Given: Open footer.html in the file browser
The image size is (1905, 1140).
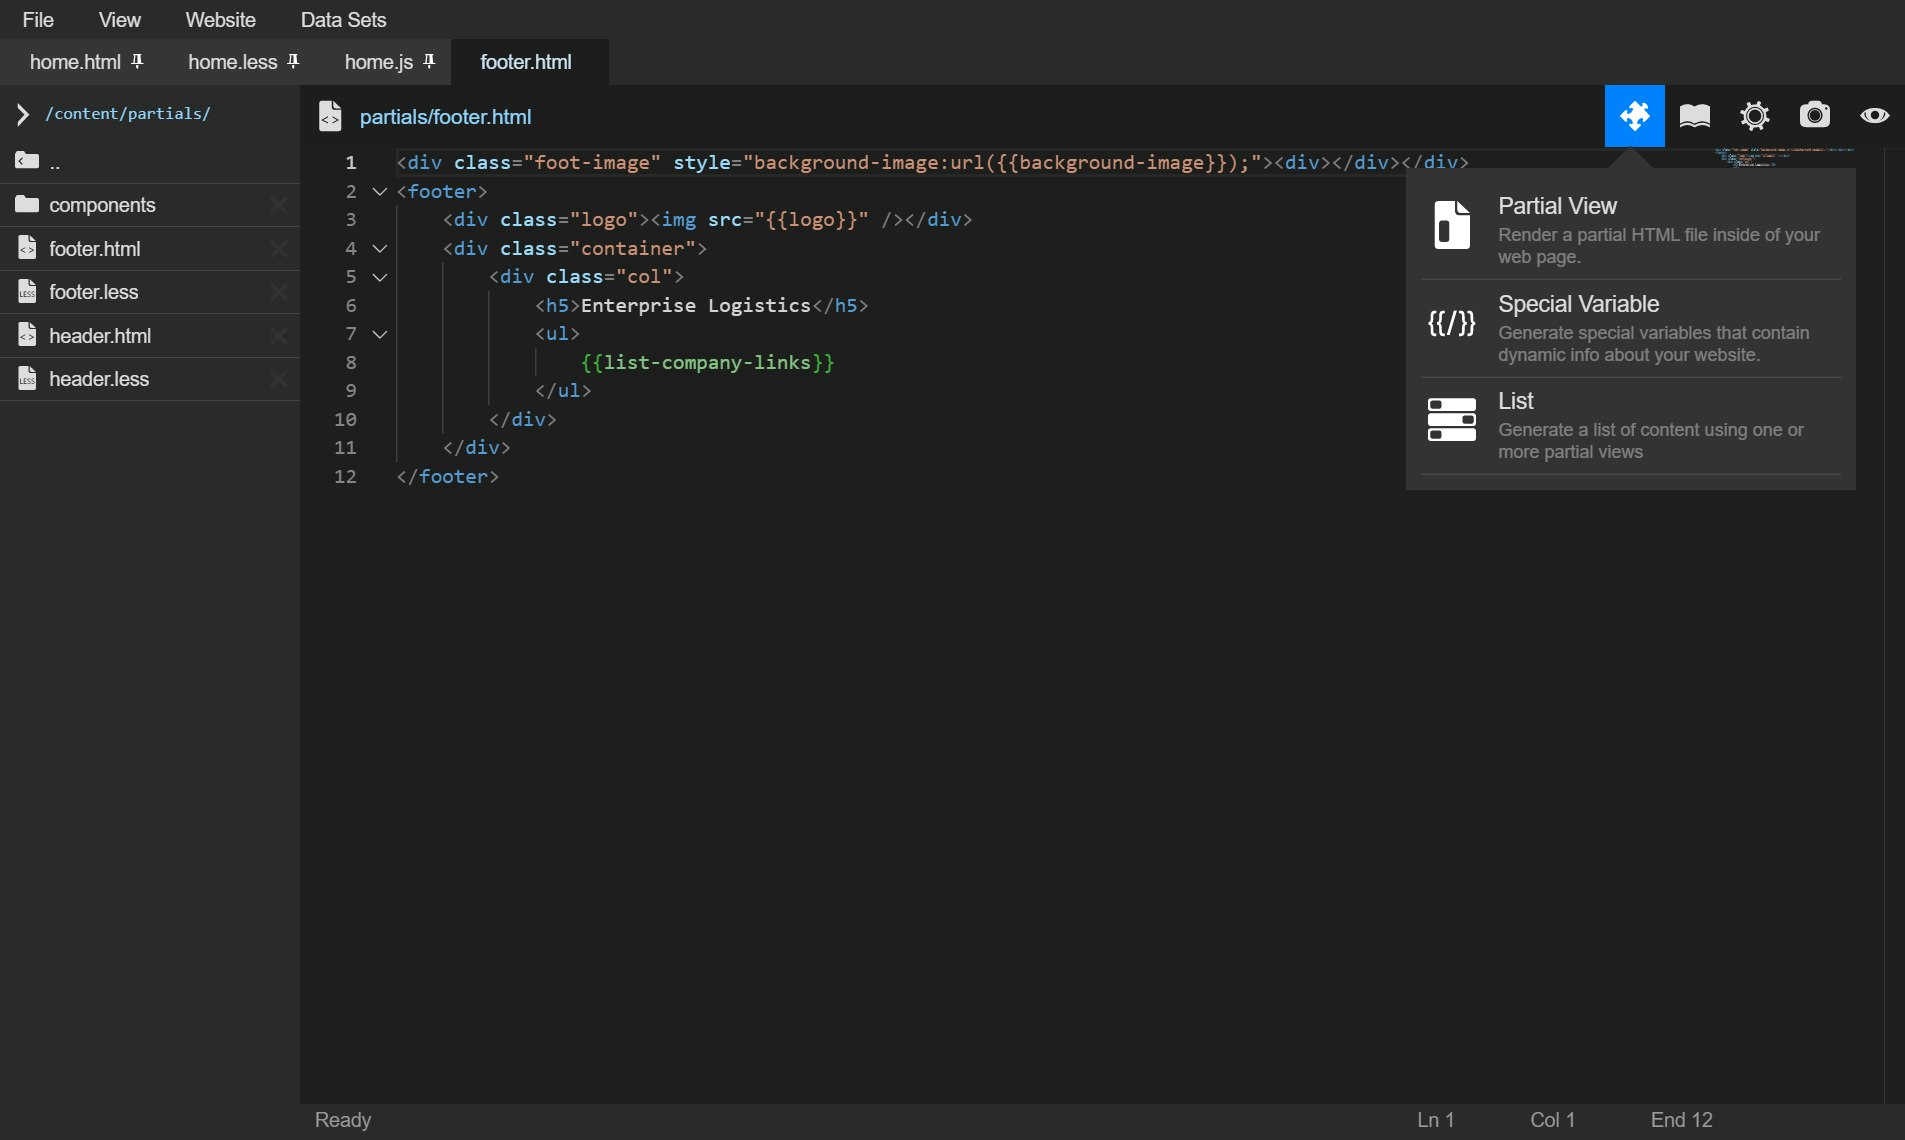Looking at the screenshot, I should tap(150, 248).
